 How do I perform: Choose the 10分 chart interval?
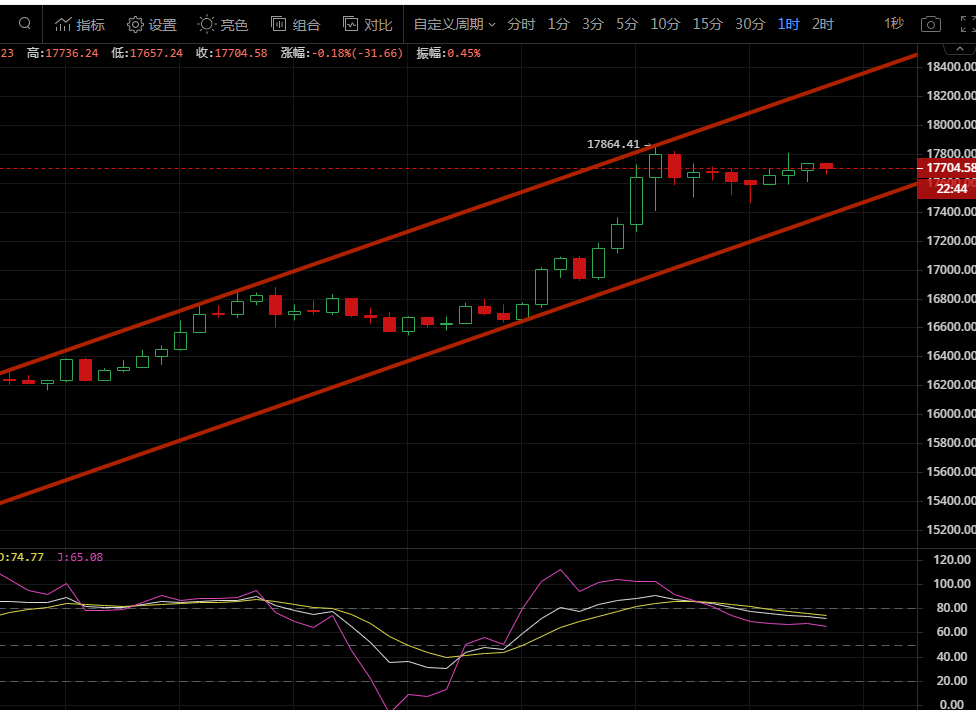[x=665, y=24]
